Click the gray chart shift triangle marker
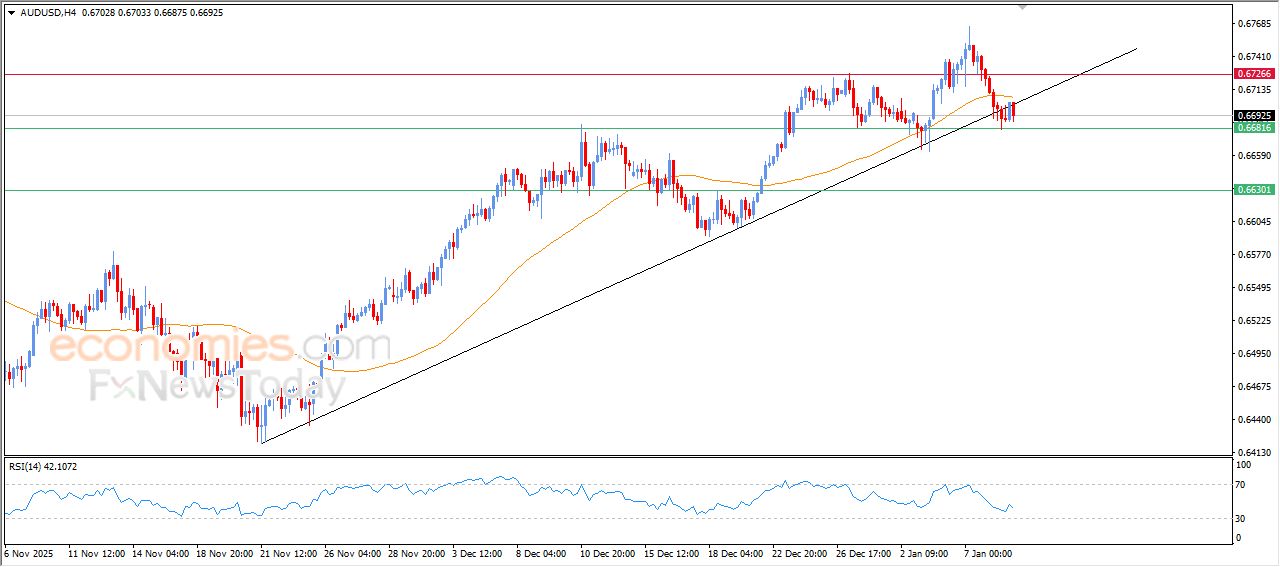The height and width of the screenshot is (567, 1280). click(1022, 6)
